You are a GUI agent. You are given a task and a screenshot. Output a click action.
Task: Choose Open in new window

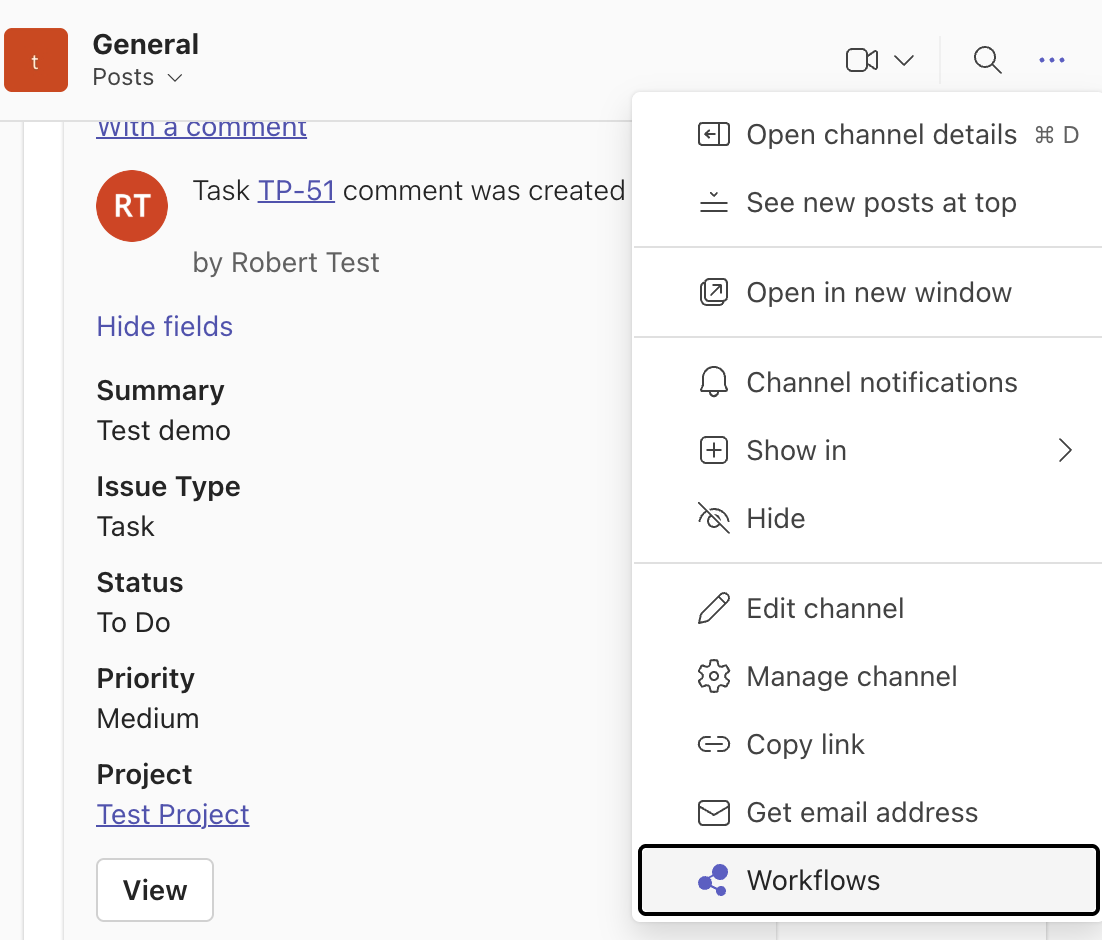(878, 293)
